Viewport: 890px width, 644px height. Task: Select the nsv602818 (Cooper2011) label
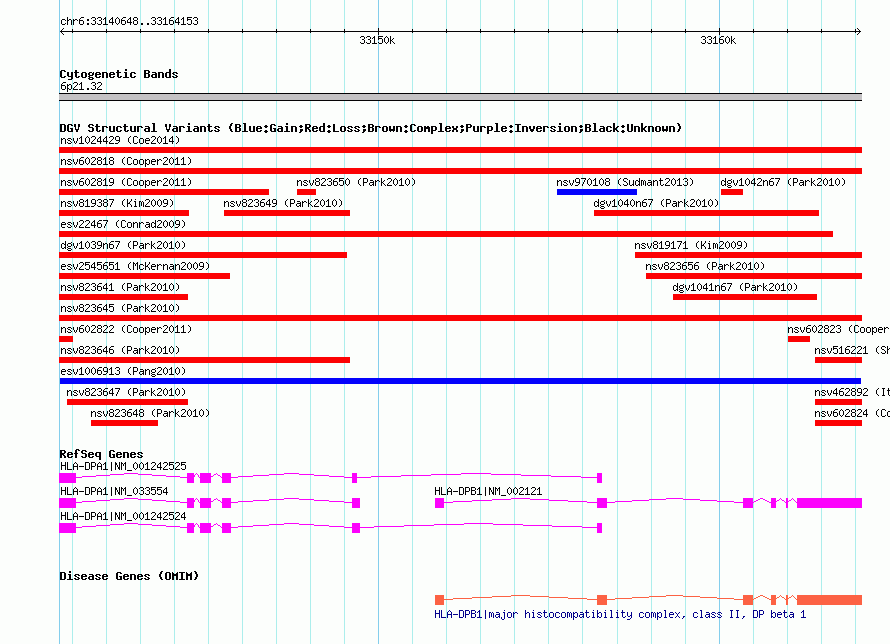click(x=126, y=161)
